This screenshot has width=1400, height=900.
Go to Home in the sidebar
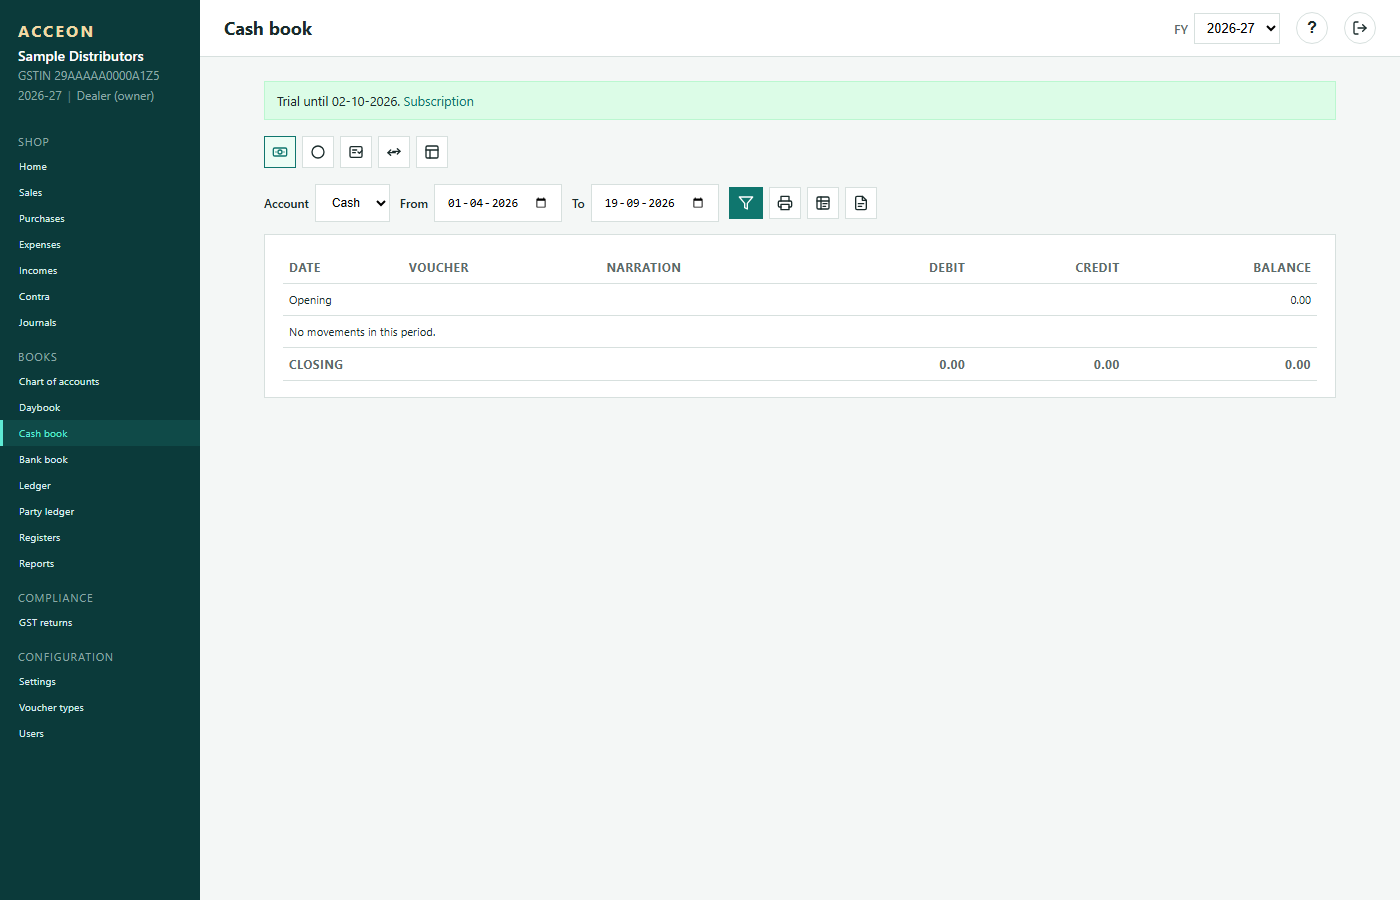[100, 167]
